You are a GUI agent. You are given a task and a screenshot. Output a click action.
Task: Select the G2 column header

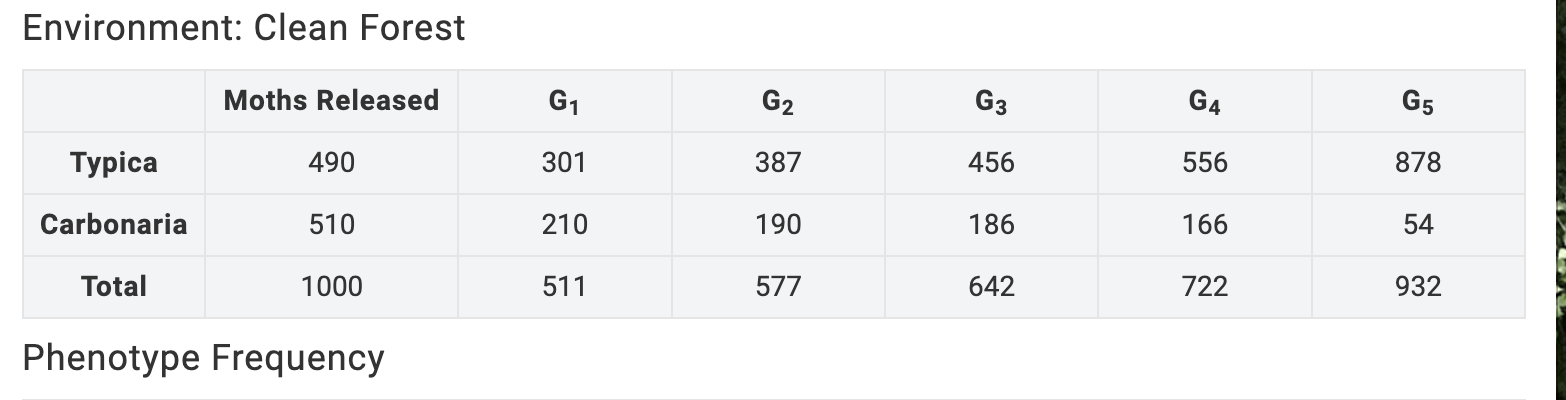coord(778,102)
